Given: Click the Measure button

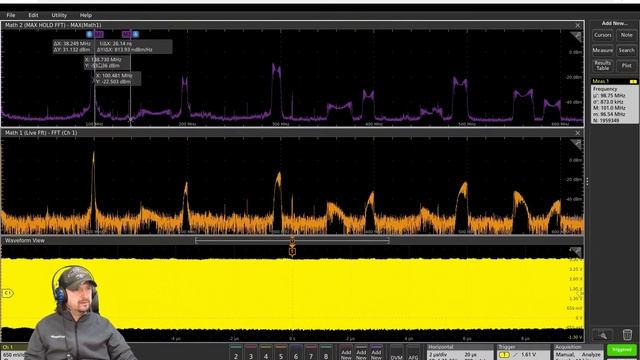Looking at the screenshot, I should click(x=602, y=50).
